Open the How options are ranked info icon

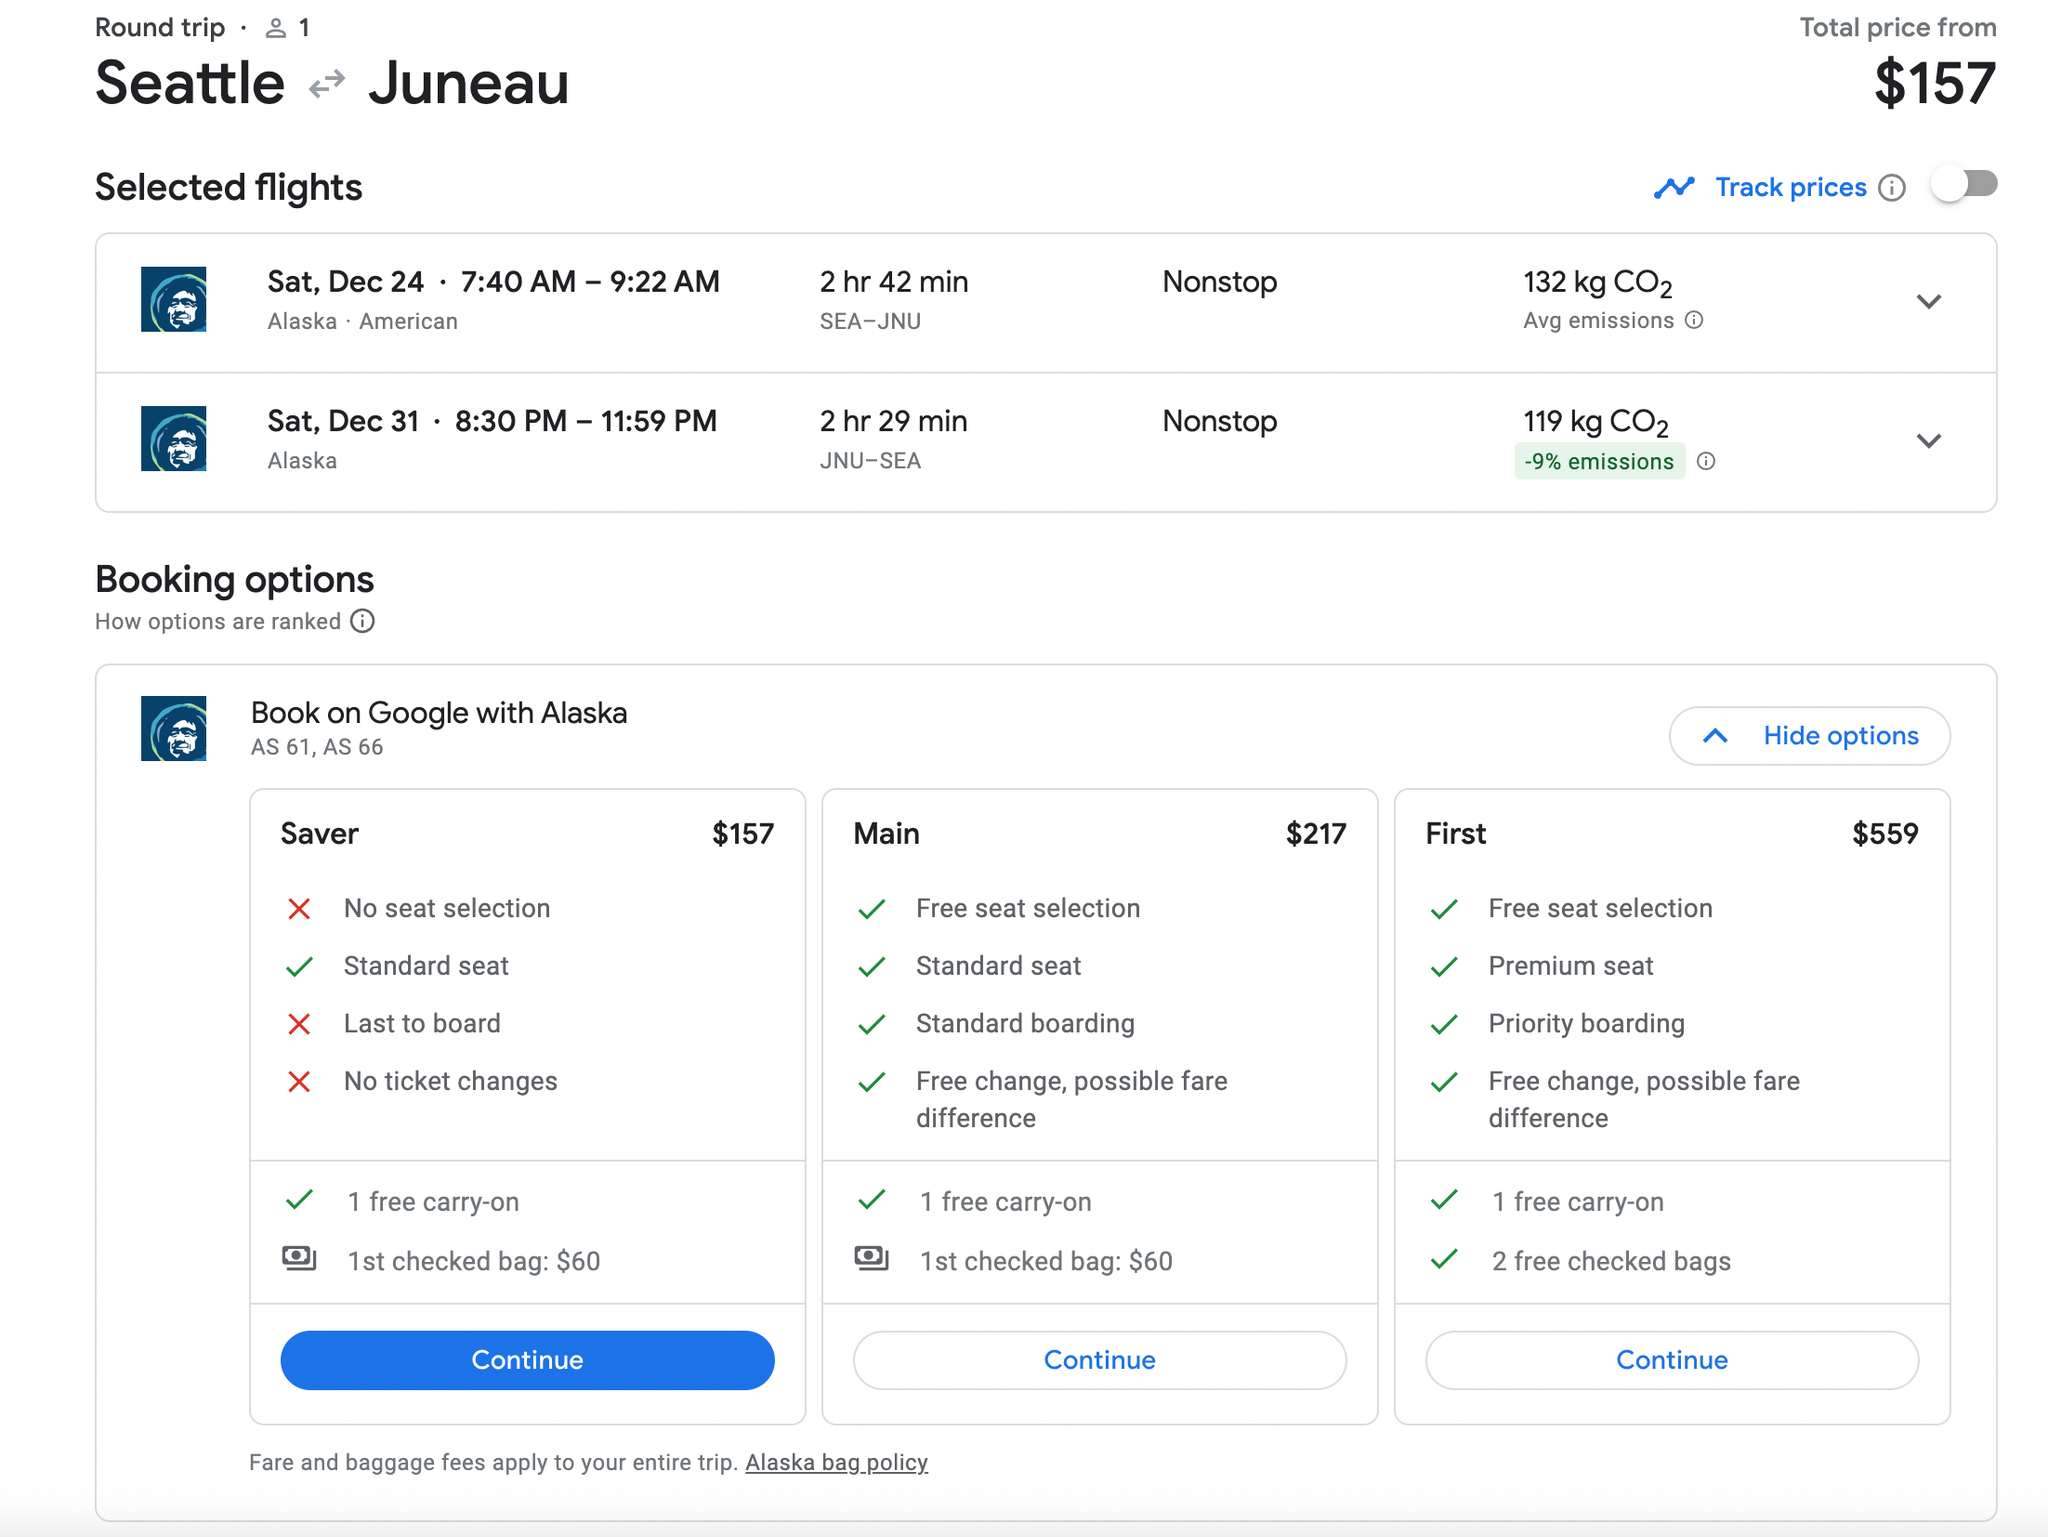point(361,621)
